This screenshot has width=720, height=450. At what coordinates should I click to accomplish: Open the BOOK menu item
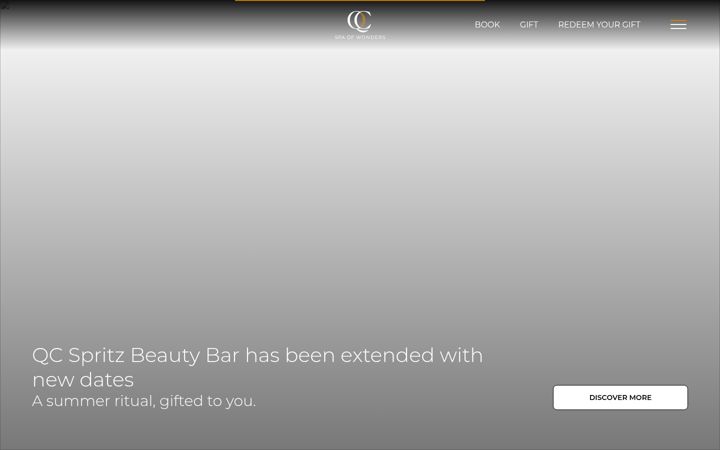point(487,25)
